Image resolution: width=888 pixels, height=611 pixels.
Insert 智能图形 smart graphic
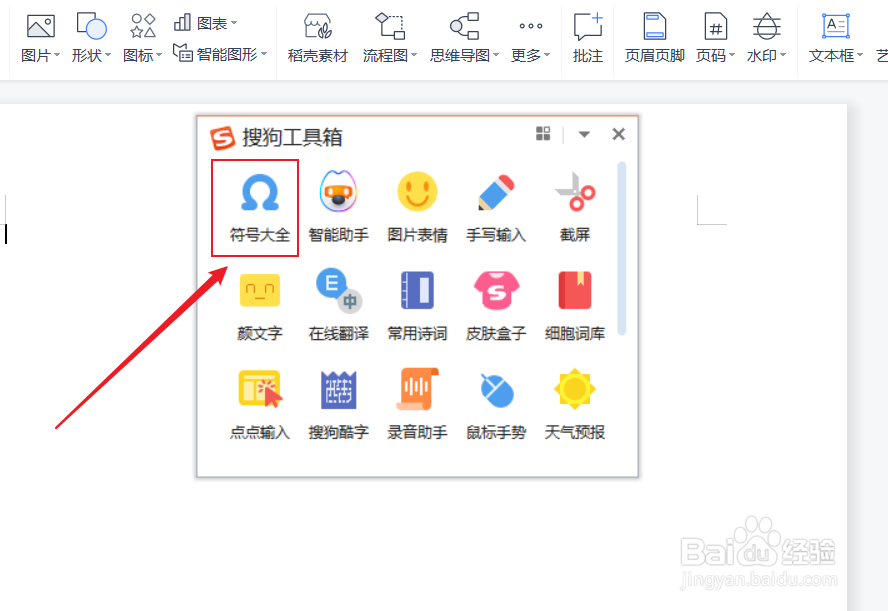point(220,54)
